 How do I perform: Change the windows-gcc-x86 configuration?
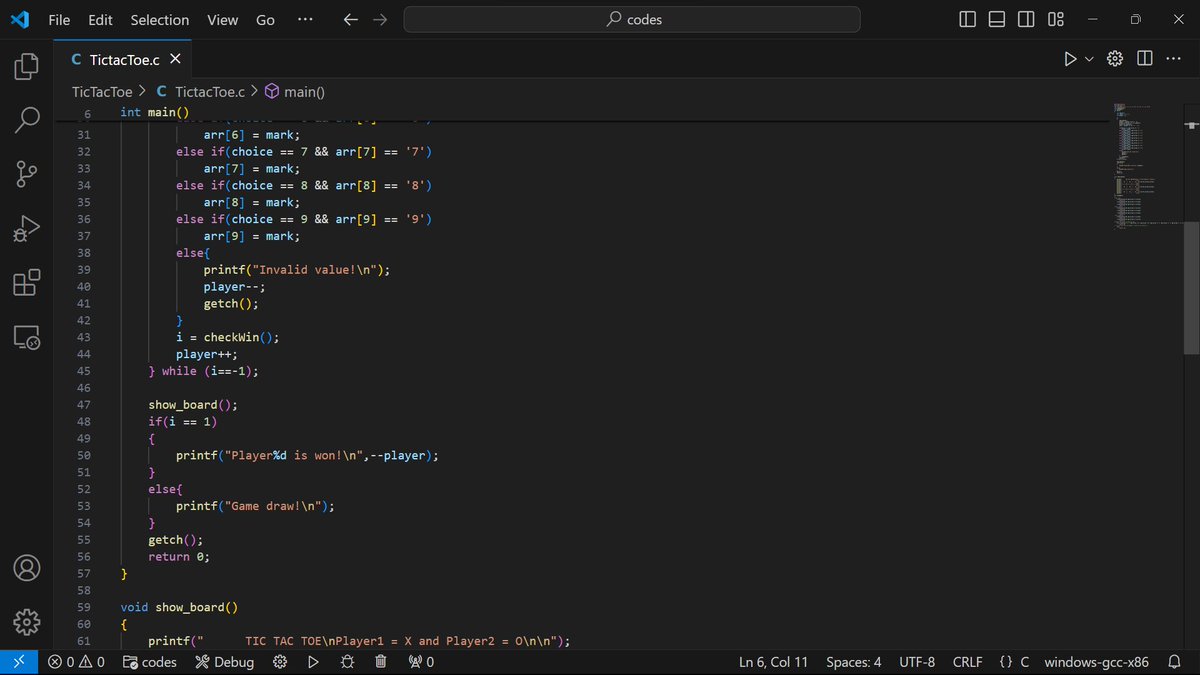1096,662
